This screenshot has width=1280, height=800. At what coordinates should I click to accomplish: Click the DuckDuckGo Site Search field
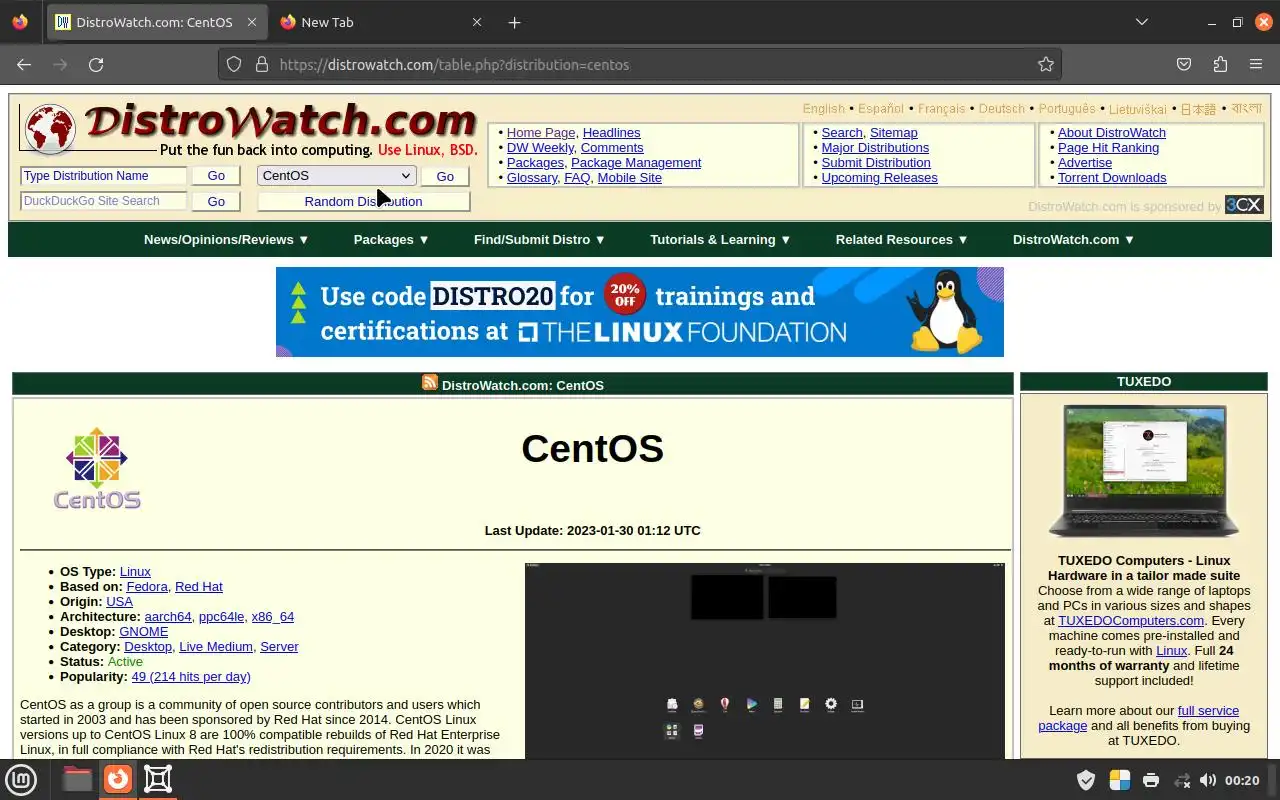pyautogui.click(x=103, y=201)
